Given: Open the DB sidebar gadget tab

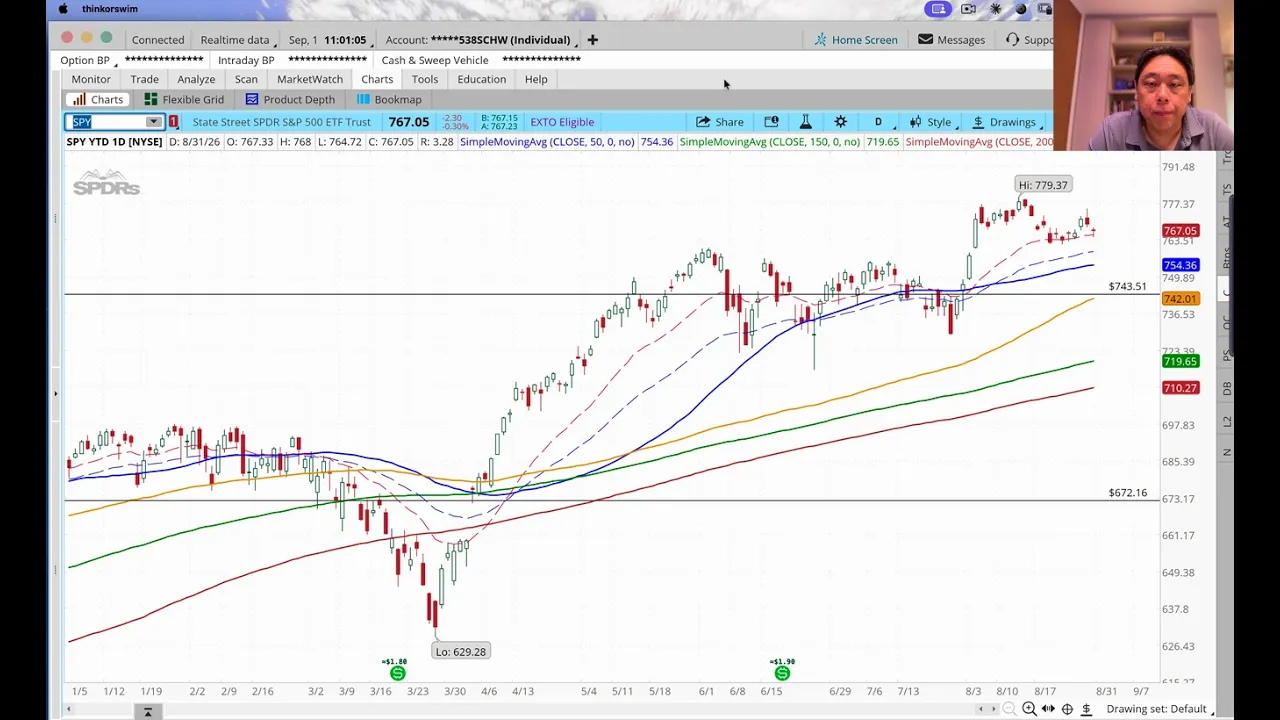Looking at the screenshot, I should click(1227, 389).
